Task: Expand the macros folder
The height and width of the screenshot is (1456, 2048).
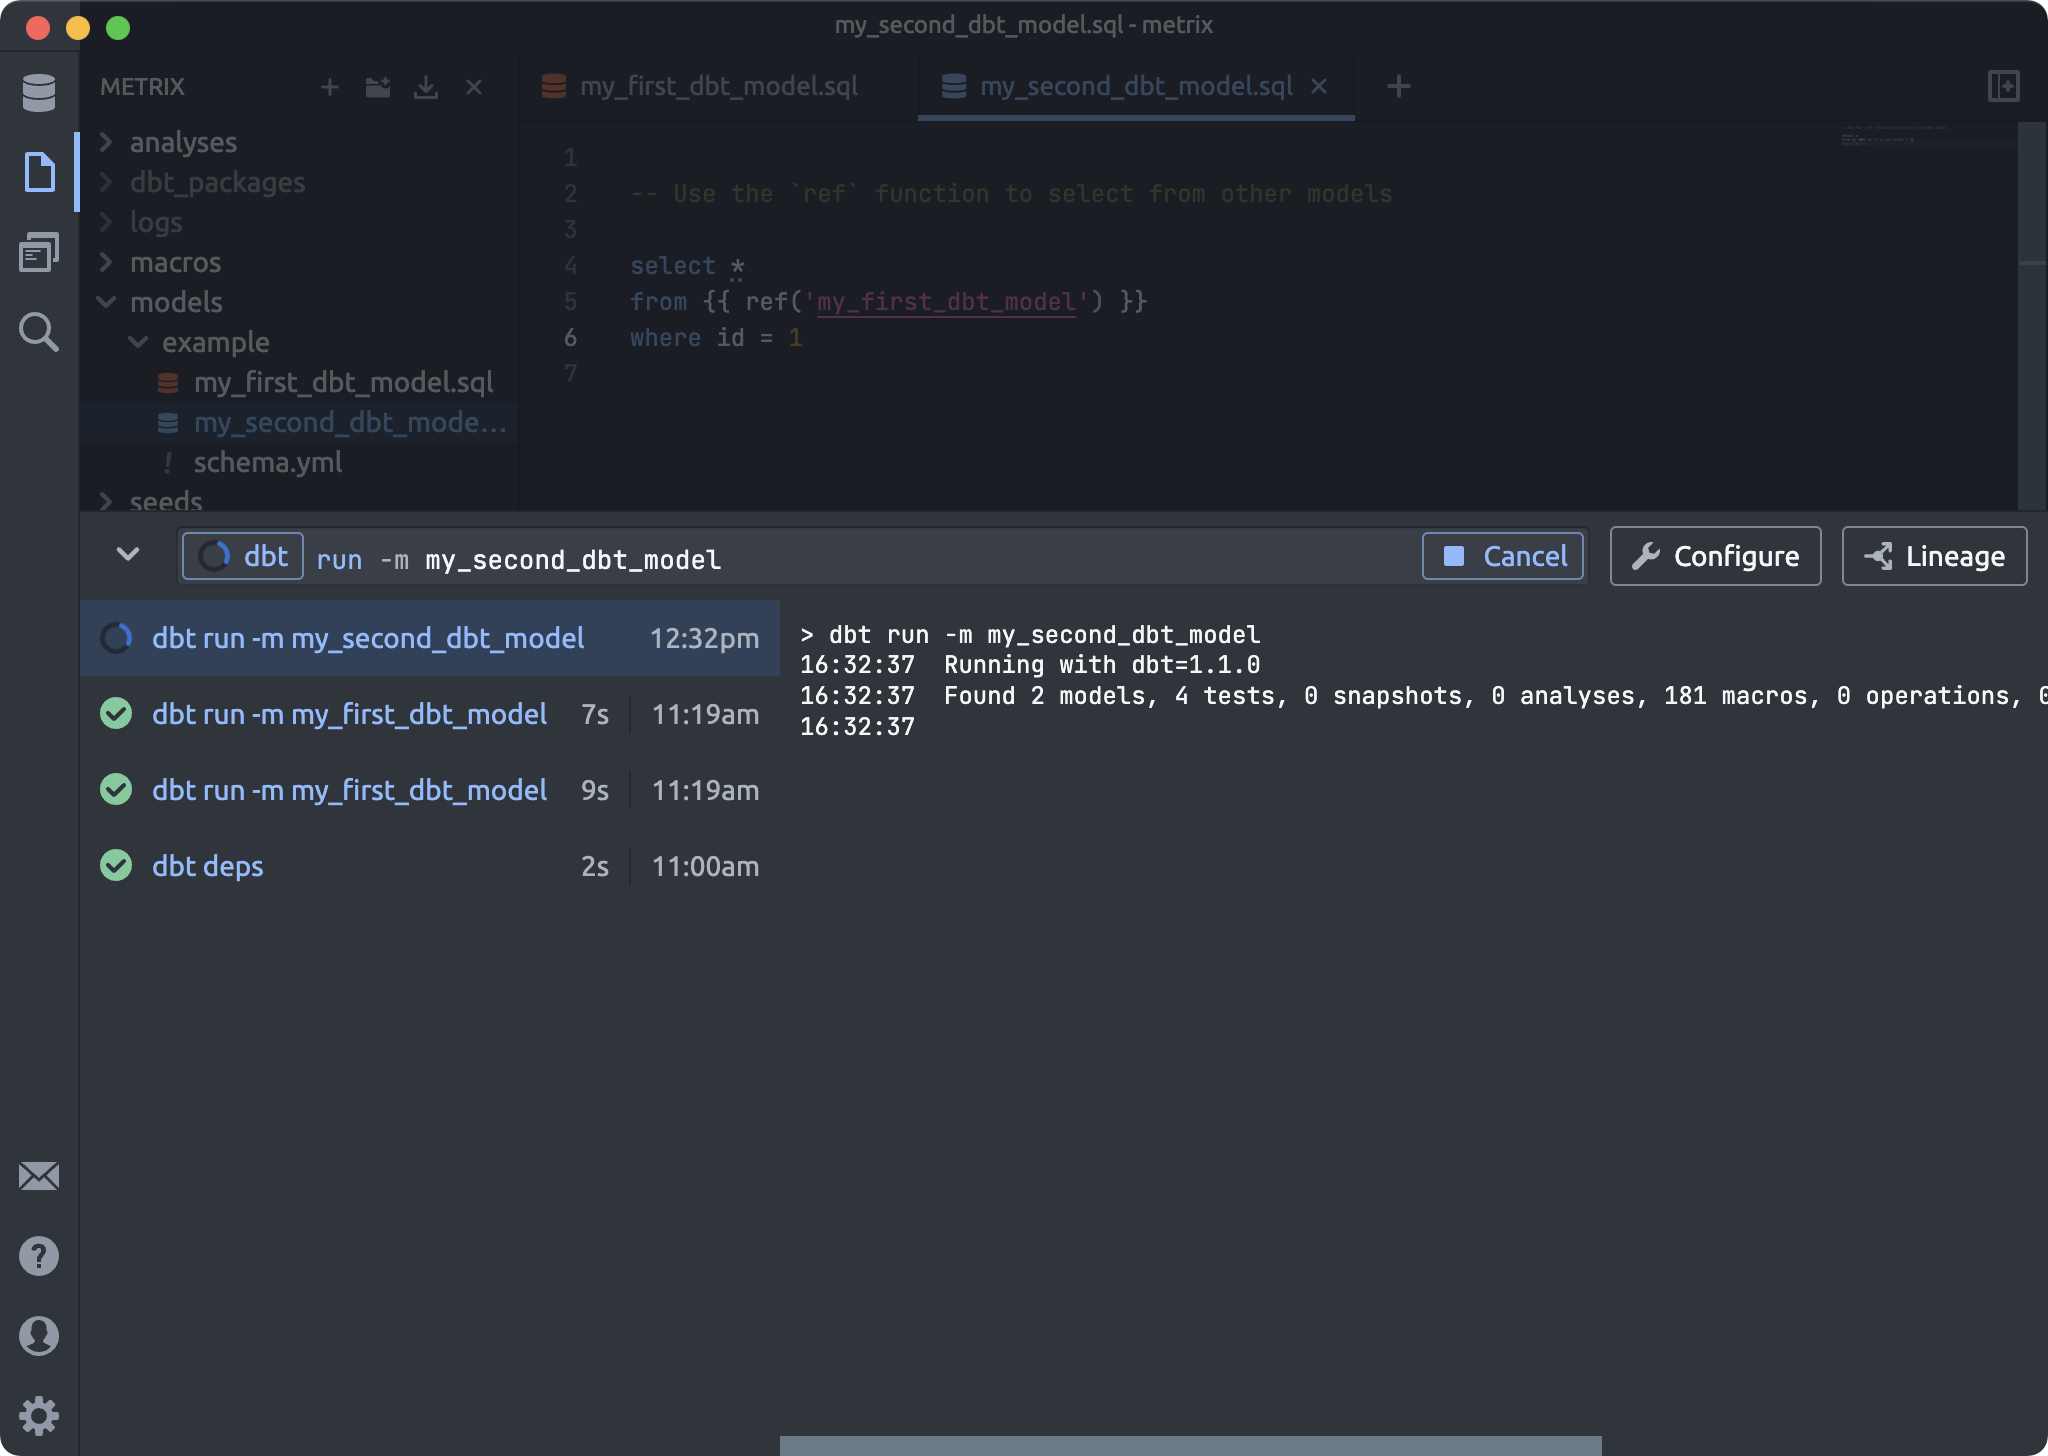Action: click(x=106, y=262)
